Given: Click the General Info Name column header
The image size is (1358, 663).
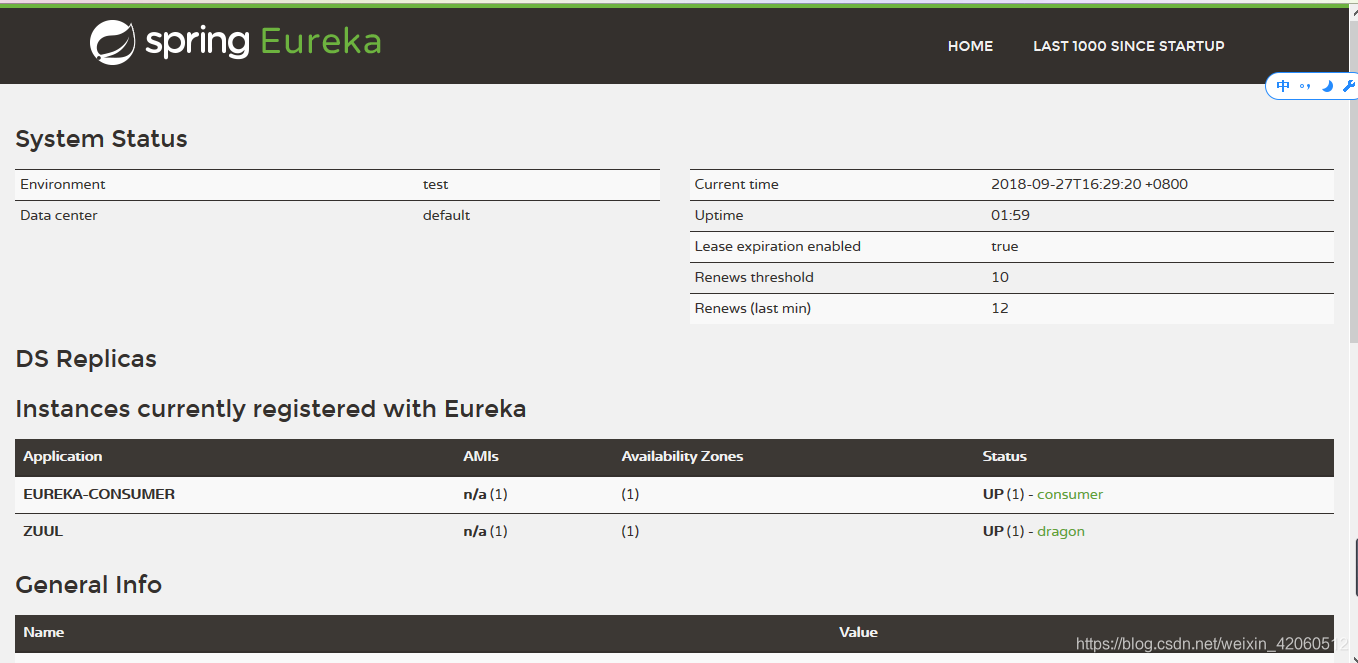Looking at the screenshot, I should tap(44, 632).
